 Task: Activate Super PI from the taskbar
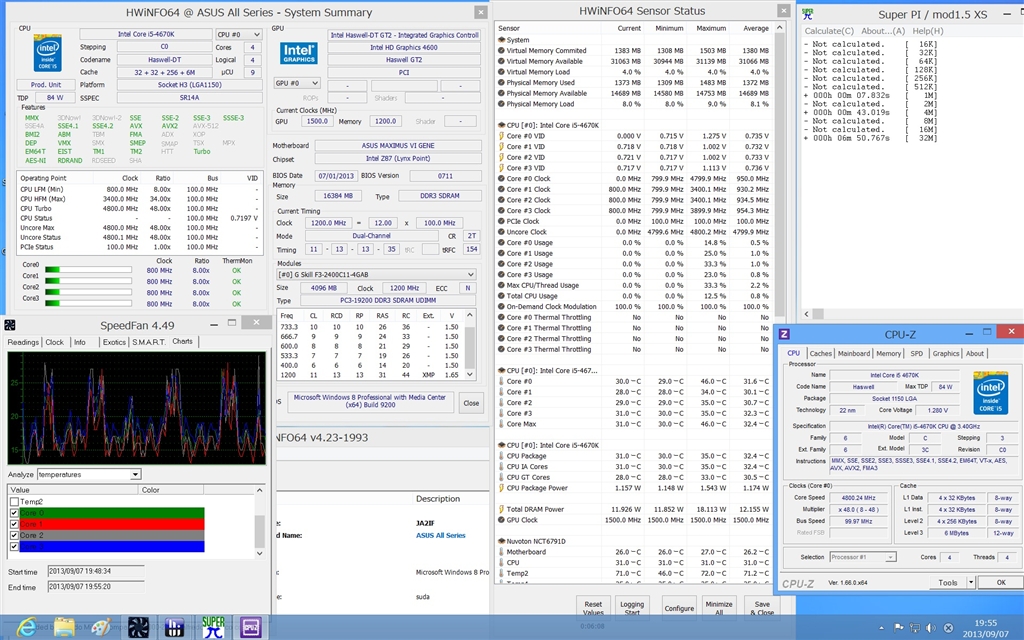(213, 626)
